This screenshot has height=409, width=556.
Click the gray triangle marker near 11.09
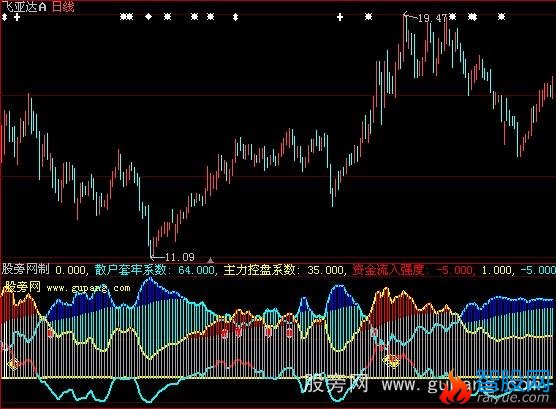tap(210, 260)
